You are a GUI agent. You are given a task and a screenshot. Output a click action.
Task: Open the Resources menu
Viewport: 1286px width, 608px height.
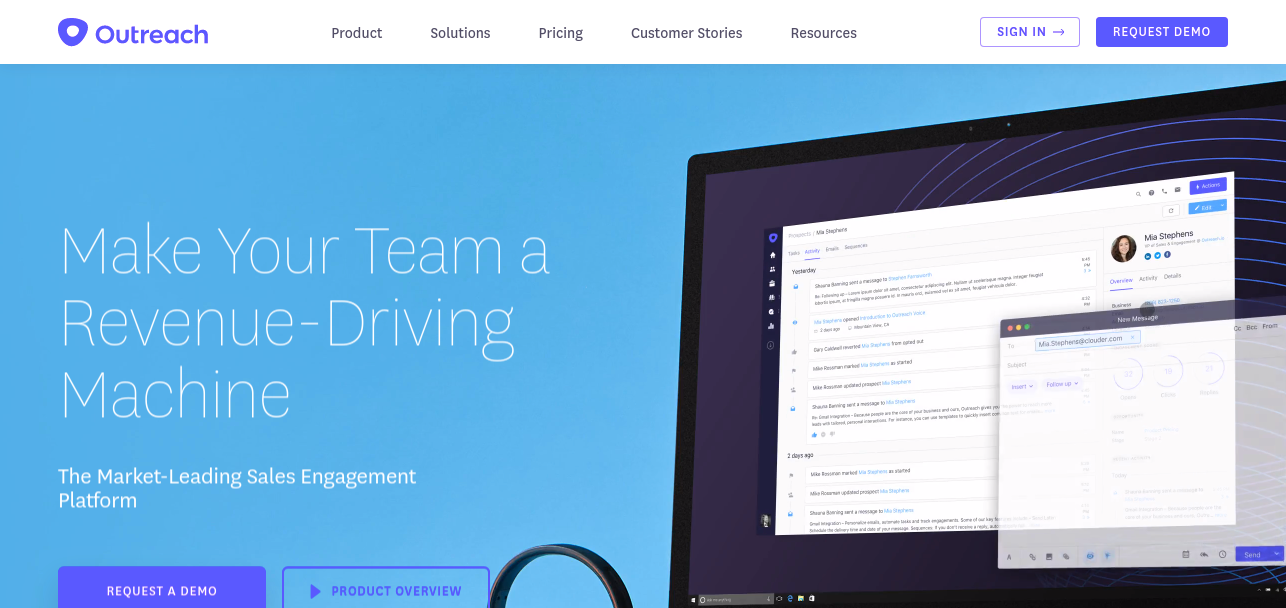click(x=824, y=33)
